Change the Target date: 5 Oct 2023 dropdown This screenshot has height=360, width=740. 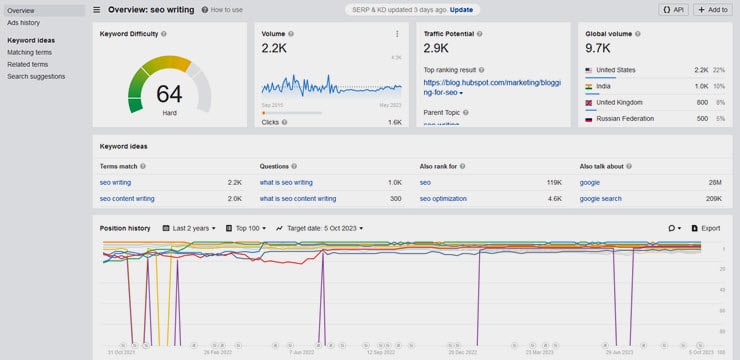click(x=320, y=228)
